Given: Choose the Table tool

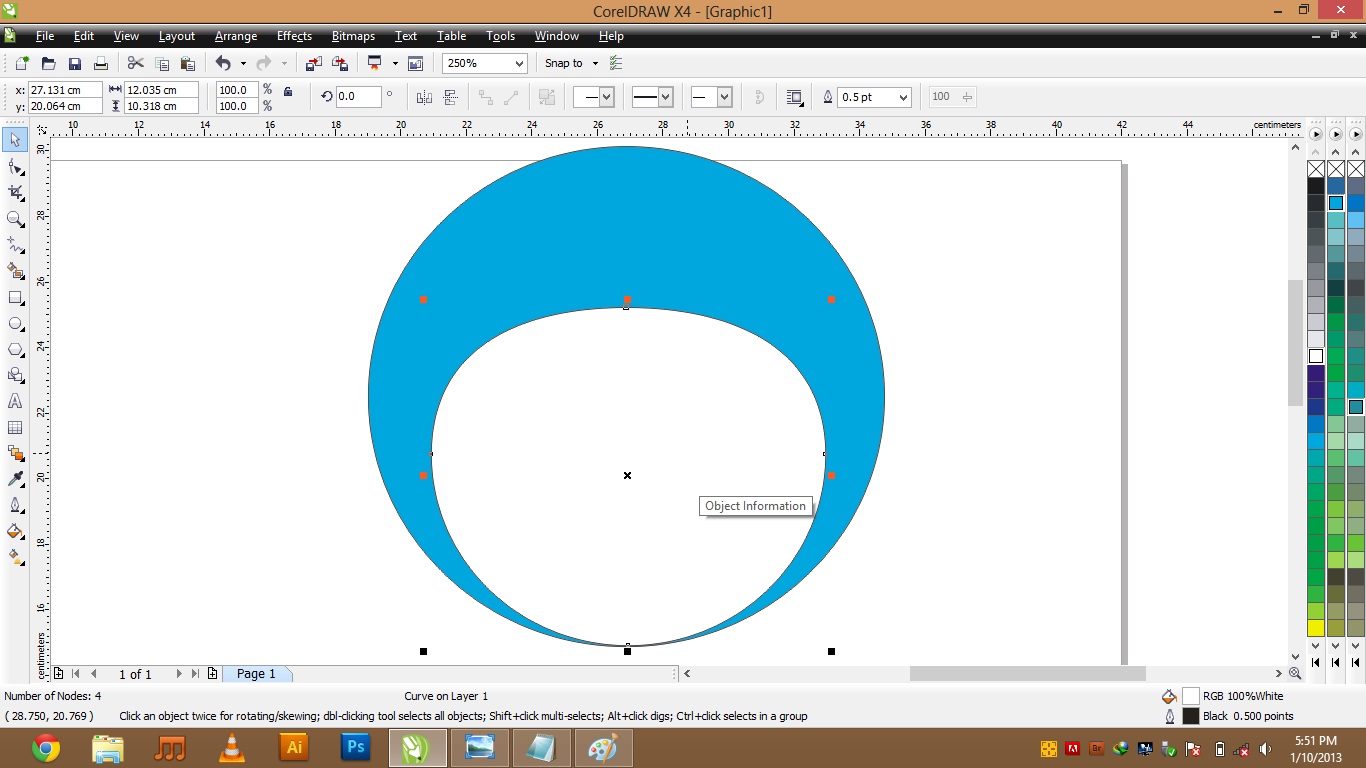Looking at the screenshot, I should 15,427.
